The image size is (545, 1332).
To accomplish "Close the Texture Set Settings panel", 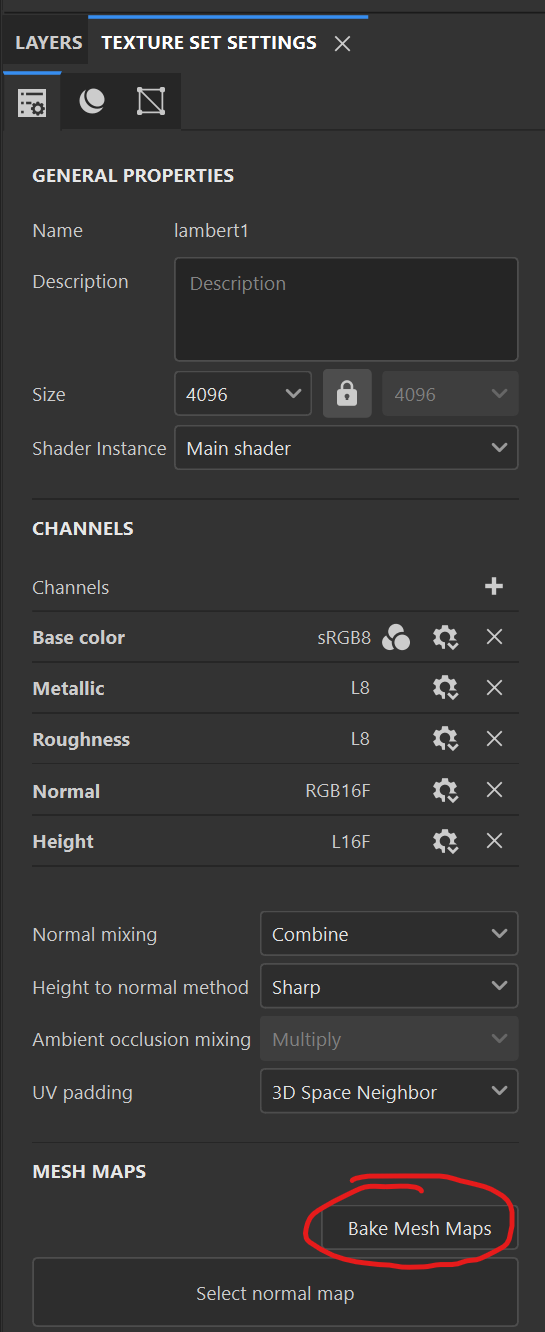I will tap(342, 44).
